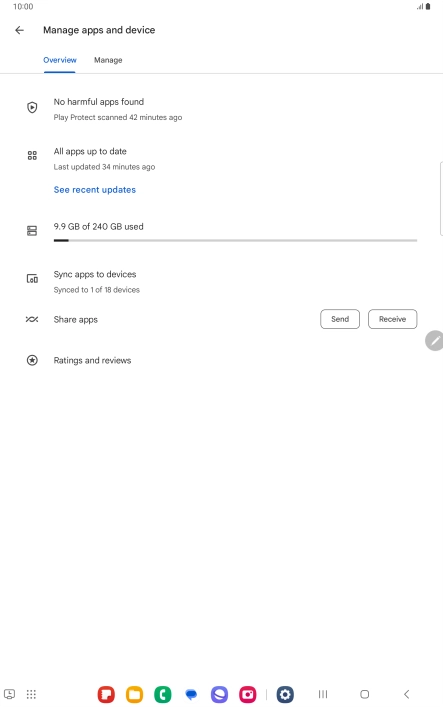The width and height of the screenshot is (443, 707).
Task: Open the yellow My Files app in taskbar
Action: 134,694
